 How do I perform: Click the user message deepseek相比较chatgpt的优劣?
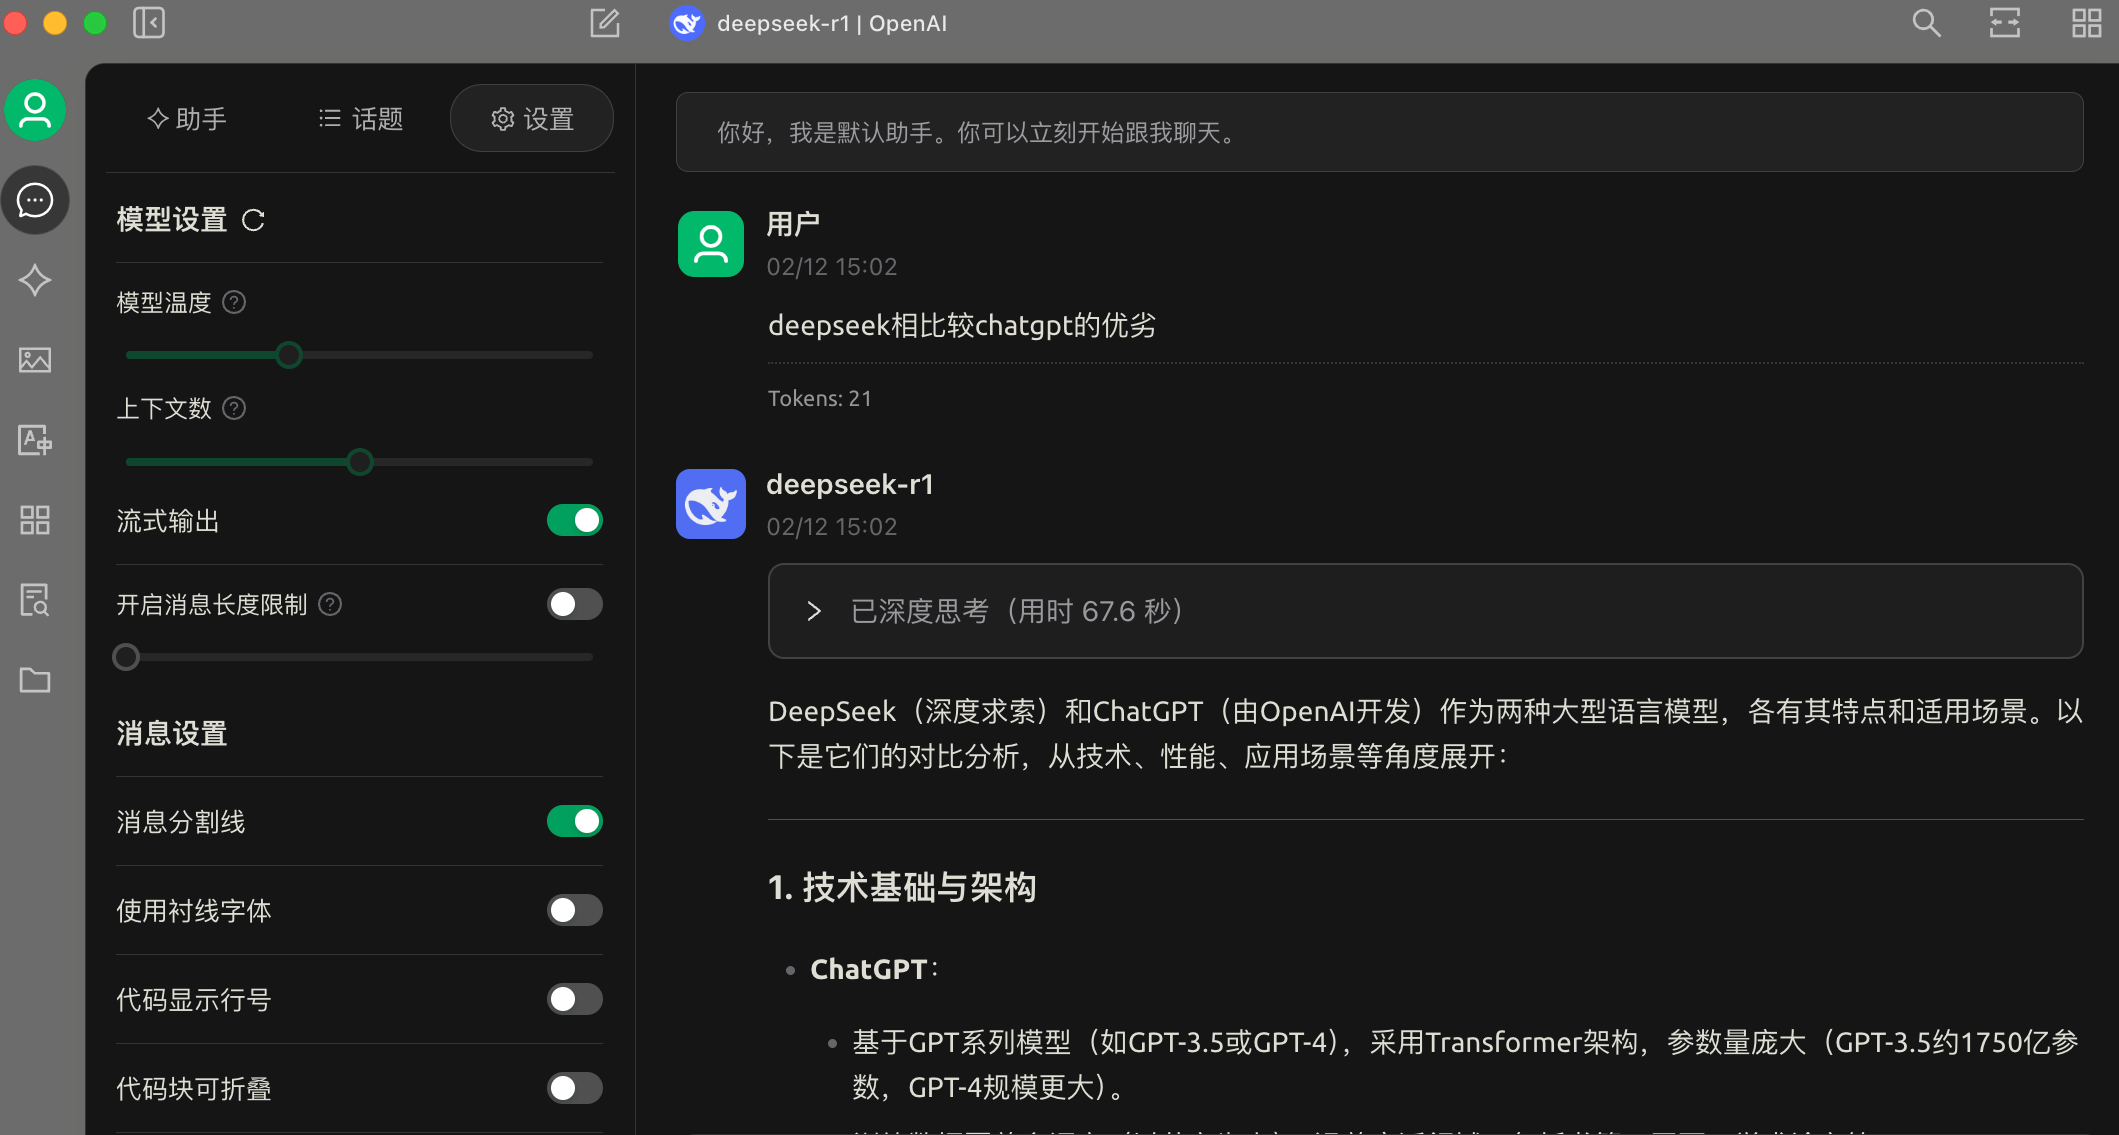pos(962,325)
